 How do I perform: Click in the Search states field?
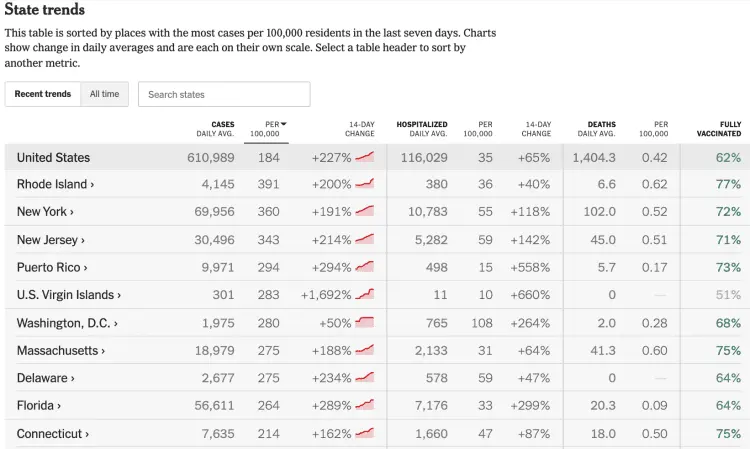pos(224,94)
